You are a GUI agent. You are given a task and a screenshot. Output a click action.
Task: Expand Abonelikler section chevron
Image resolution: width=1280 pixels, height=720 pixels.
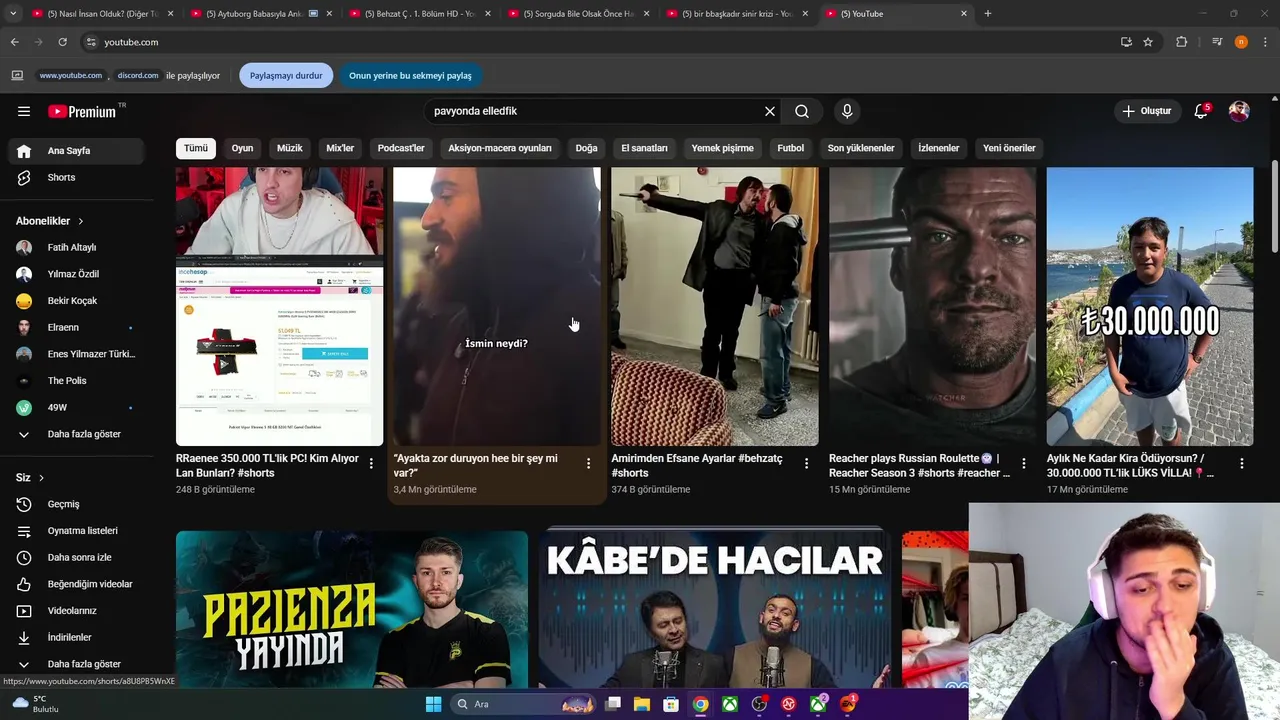(x=81, y=221)
